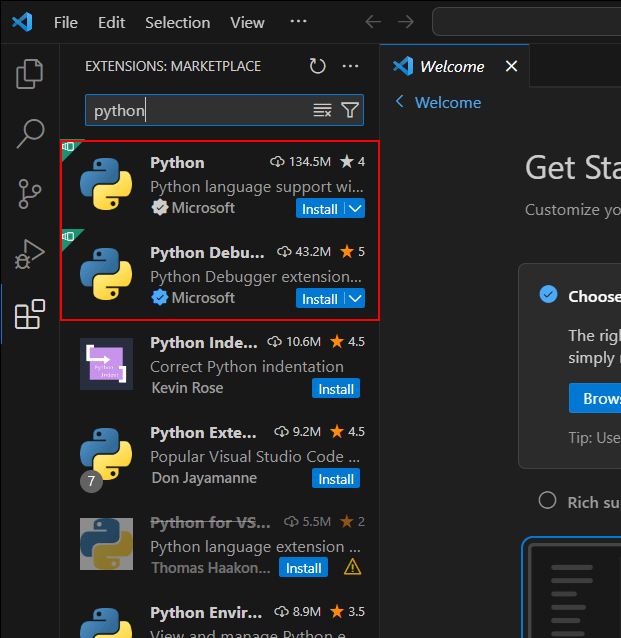Viewport: 621px width, 638px height.
Task: Click the Python Debugger 5 star rating
Action: 352,251
